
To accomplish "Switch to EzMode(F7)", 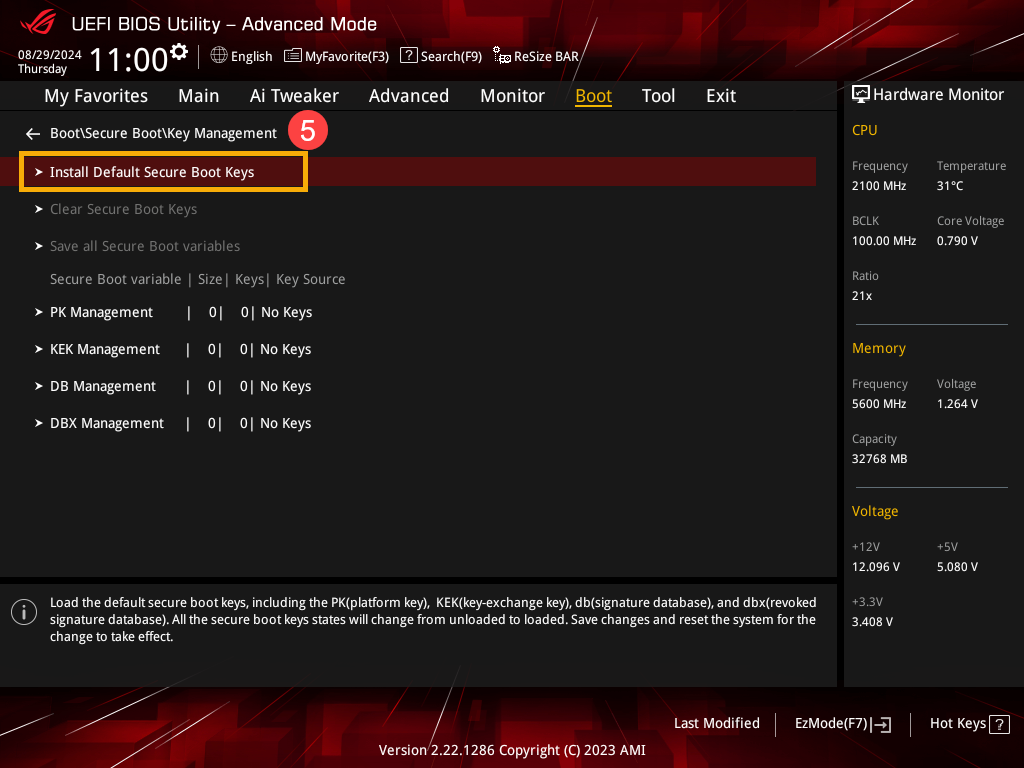I will tap(842, 724).
